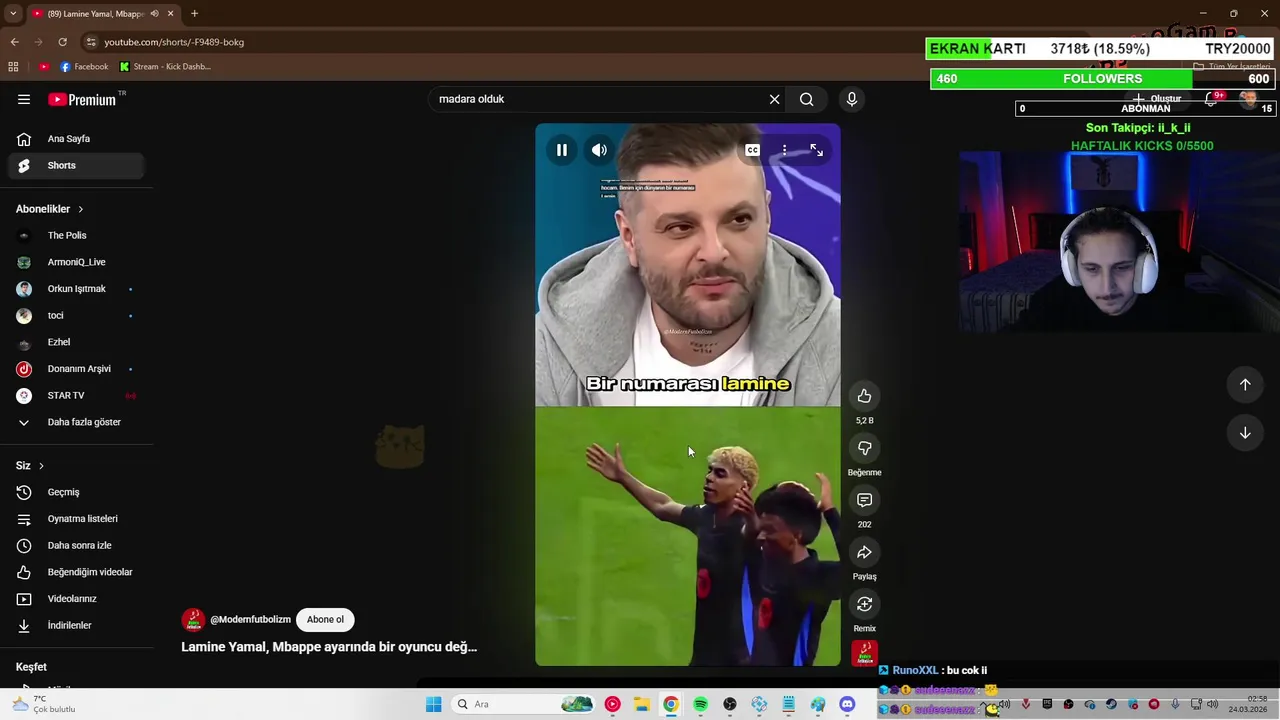This screenshot has width=1280, height=720.
Task: Click the Oluştur create button
Action: coord(1157,99)
